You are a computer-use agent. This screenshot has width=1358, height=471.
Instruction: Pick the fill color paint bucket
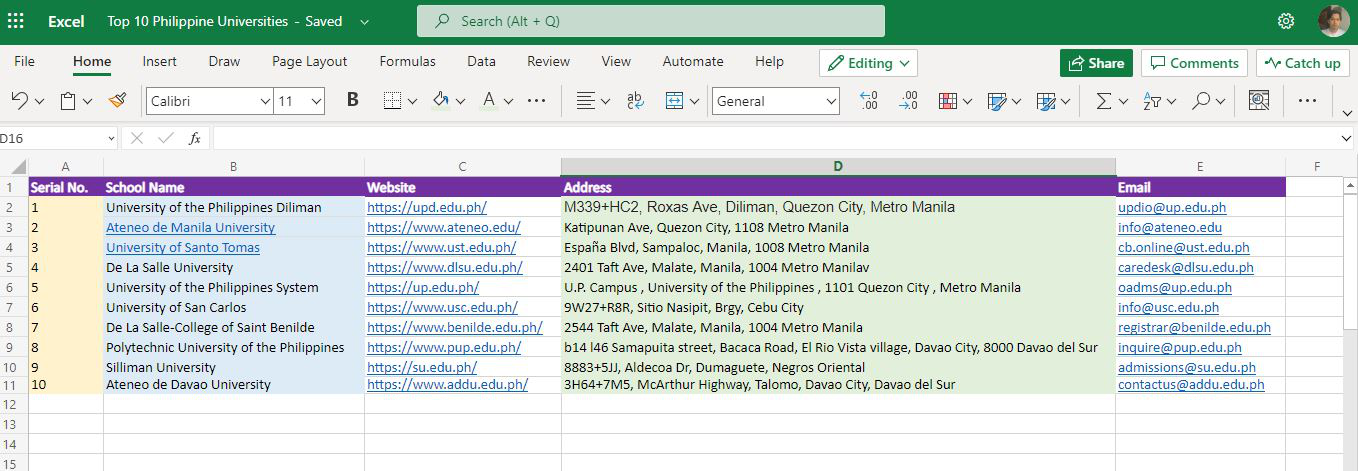pyautogui.click(x=441, y=101)
